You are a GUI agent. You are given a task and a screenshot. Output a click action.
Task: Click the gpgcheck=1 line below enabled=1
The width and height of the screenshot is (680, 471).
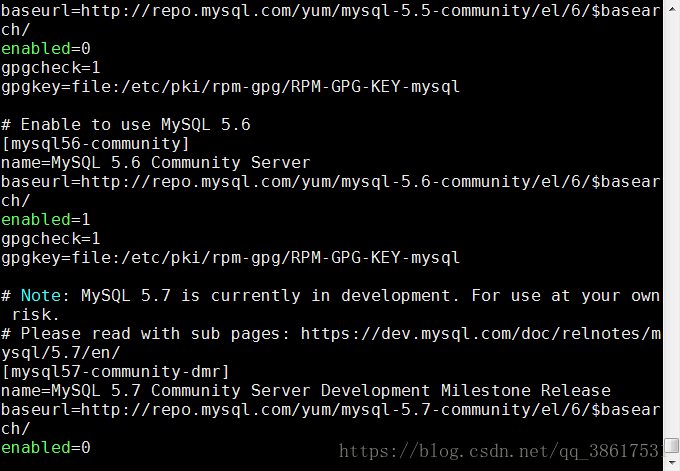pyautogui.click(x=51, y=239)
